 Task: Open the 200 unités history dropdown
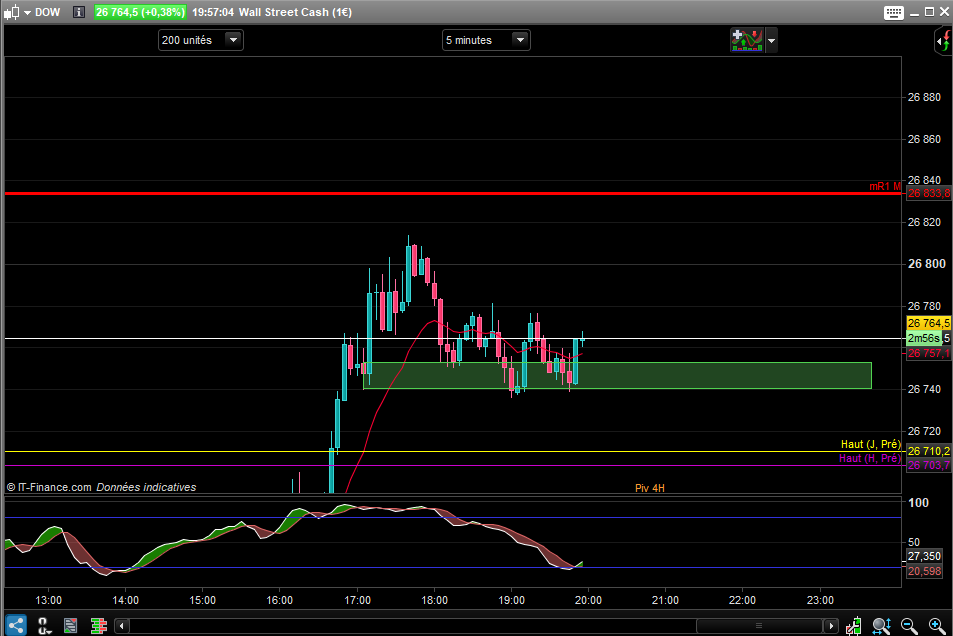201,40
